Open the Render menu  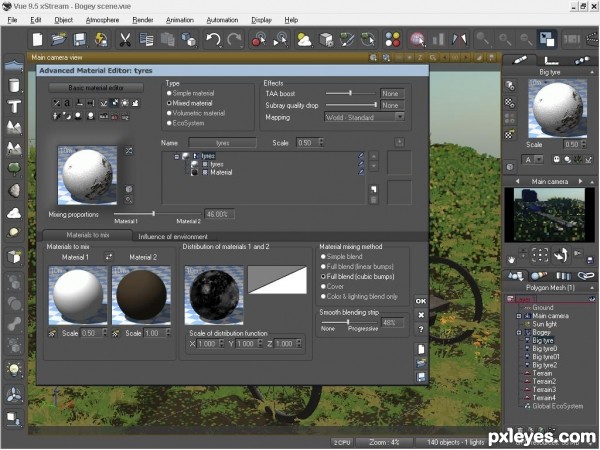click(x=143, y=20)
